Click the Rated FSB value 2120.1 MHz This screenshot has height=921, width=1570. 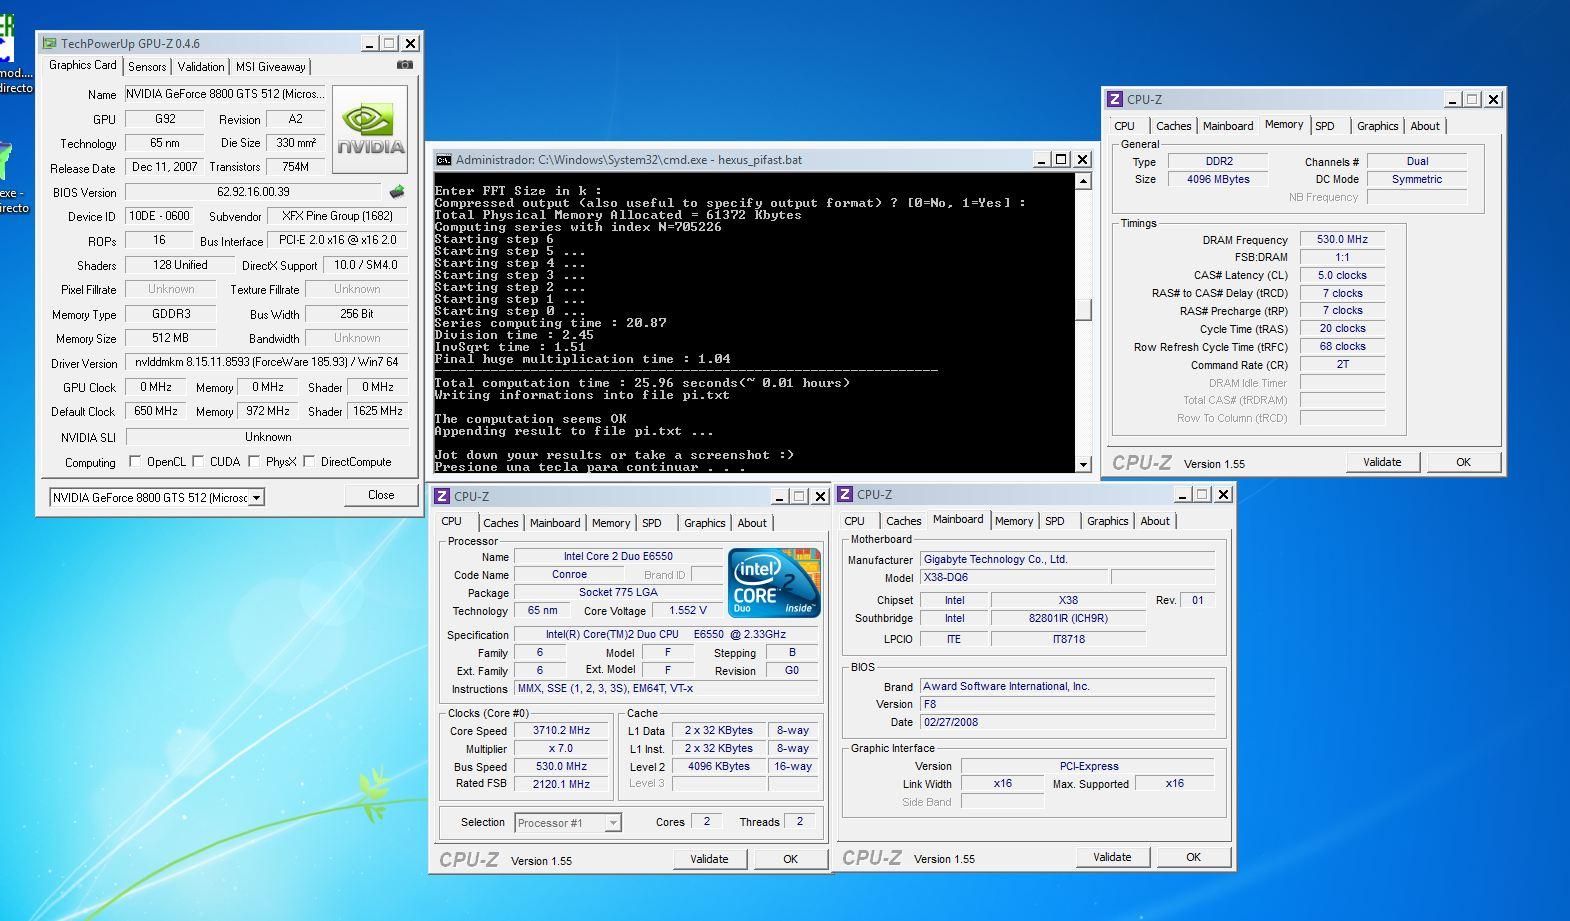[x=561, y=785]
